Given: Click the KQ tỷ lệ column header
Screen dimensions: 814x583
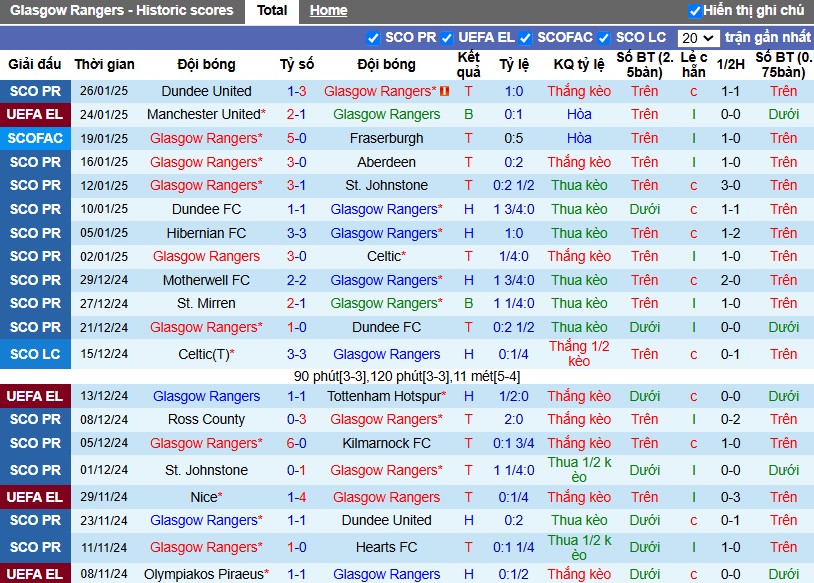Looking at the screenshot, I should click(579, 64).
